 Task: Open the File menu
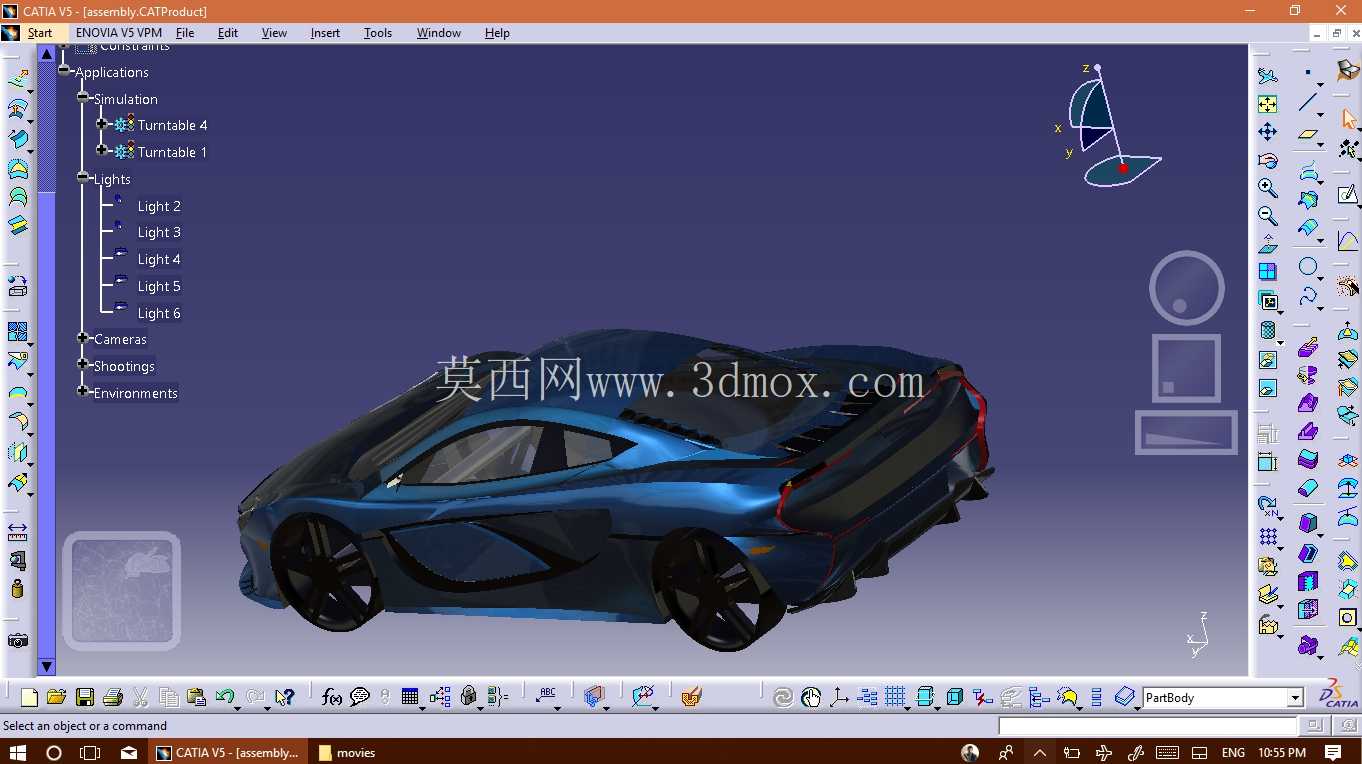point(185,33)
